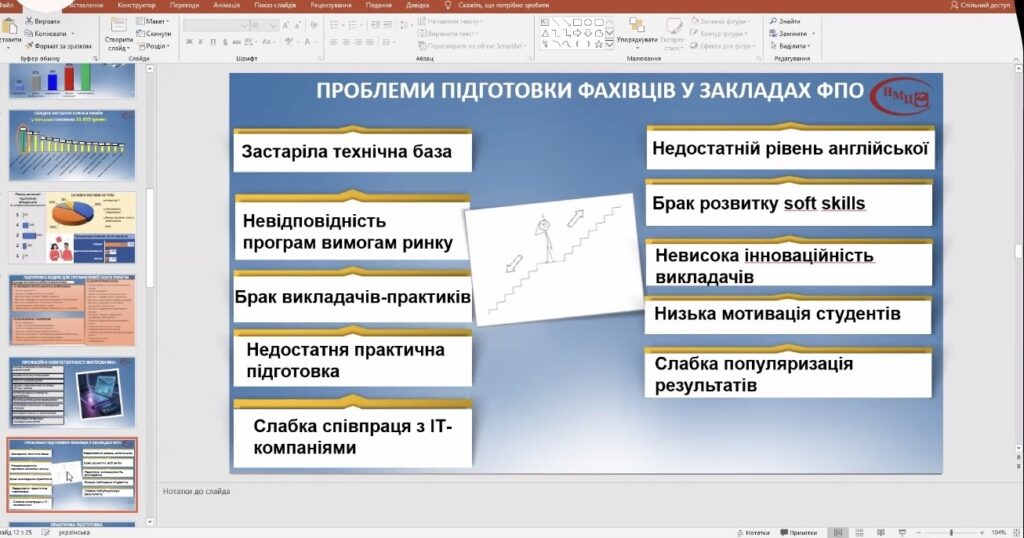Viewport: 1024px width, 538px height.
Task: Switch to the Animation (Анімація) tab
Action: point(226,5)
